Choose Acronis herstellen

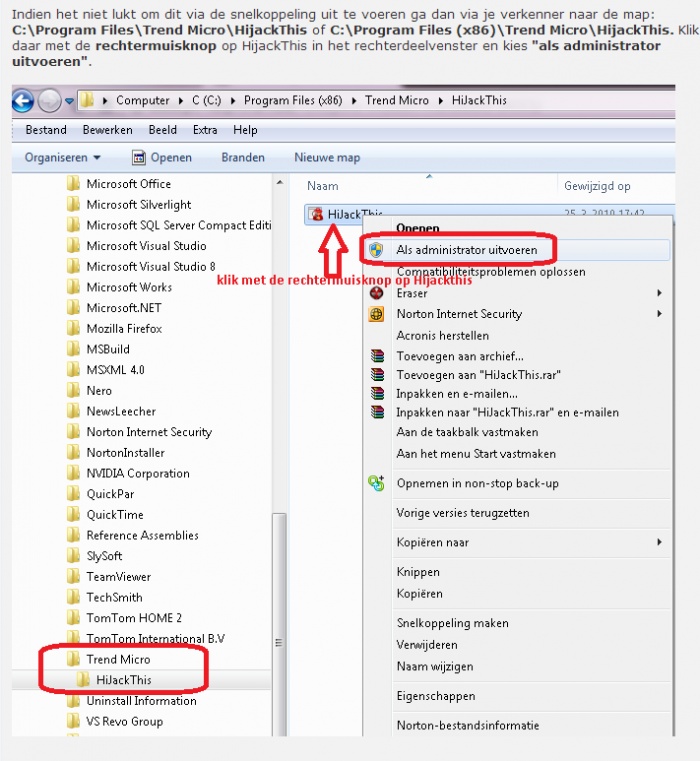[x=442, y=336]
